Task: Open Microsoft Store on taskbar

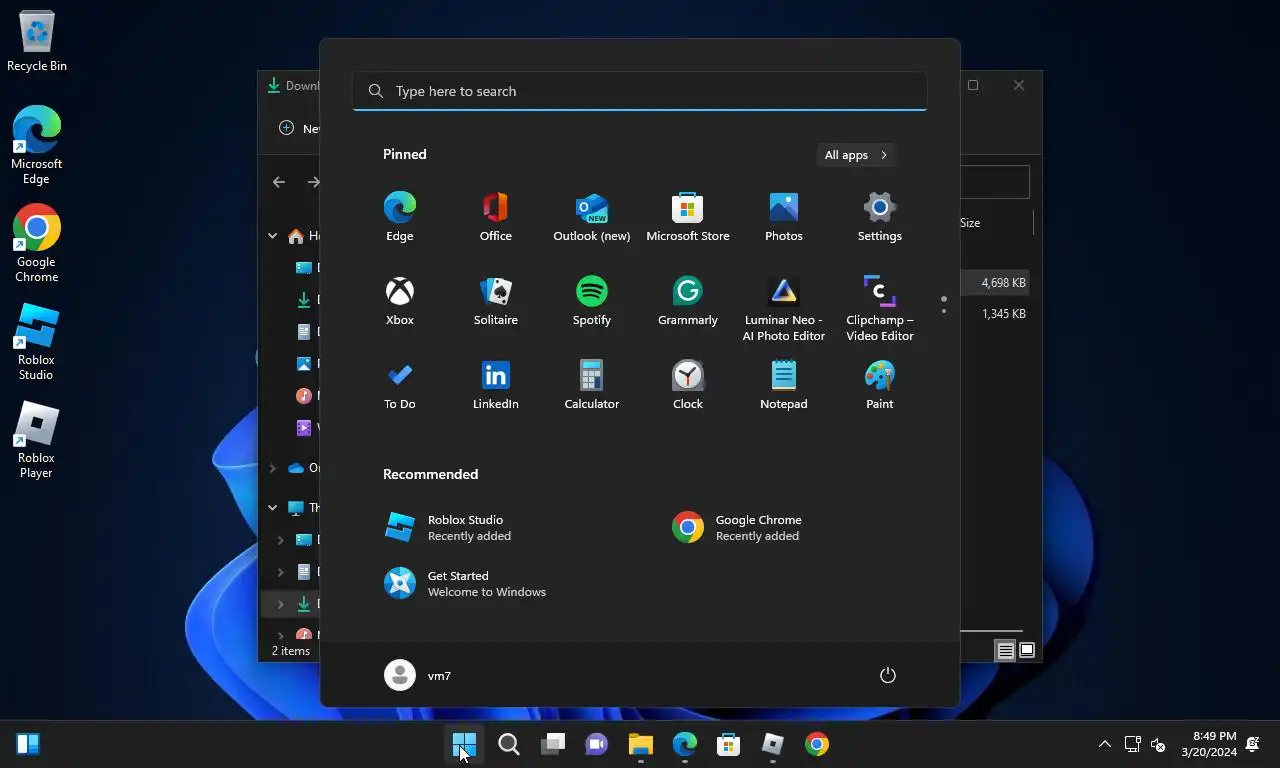Action: [728, 744]
